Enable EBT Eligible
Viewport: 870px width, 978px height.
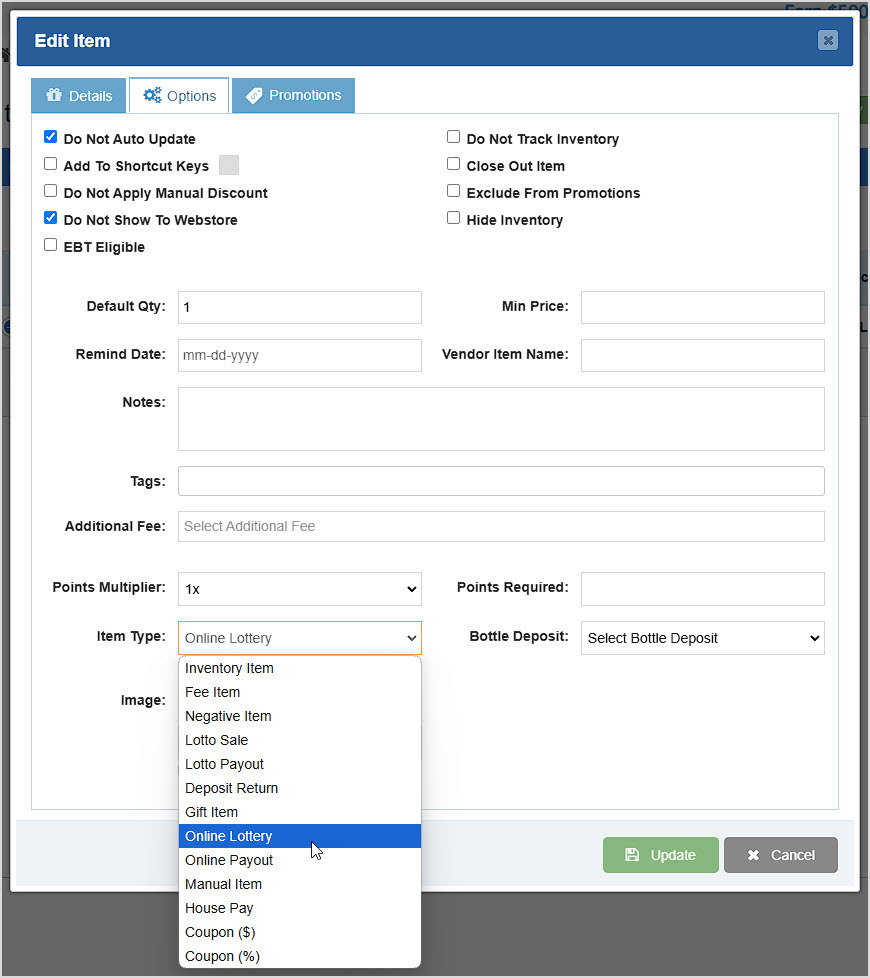[x=50, y=245]
